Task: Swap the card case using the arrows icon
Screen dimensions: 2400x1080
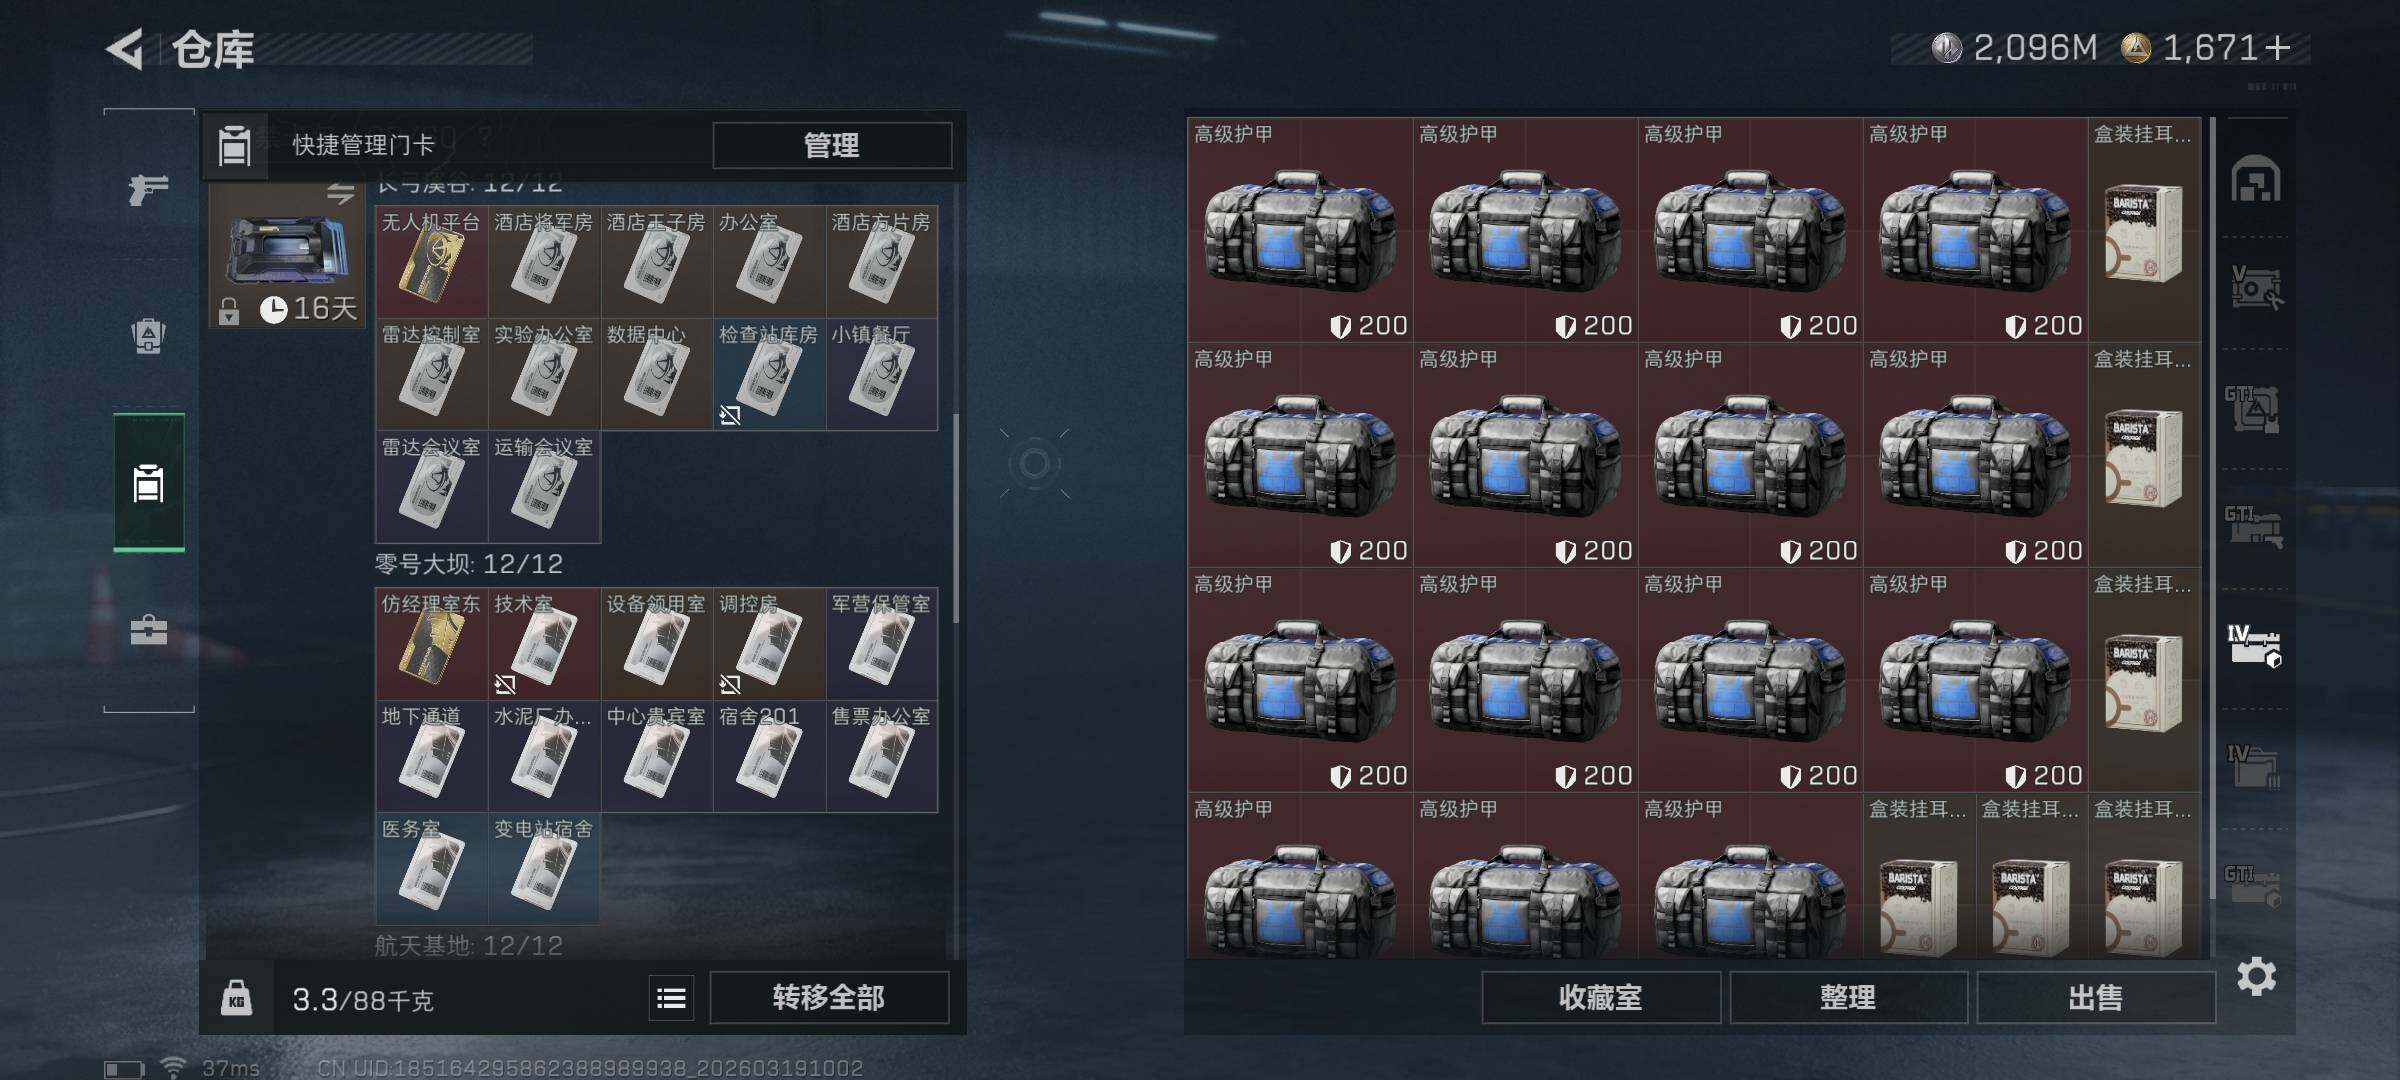Action: pyautogui.click(x=340, y=194)
